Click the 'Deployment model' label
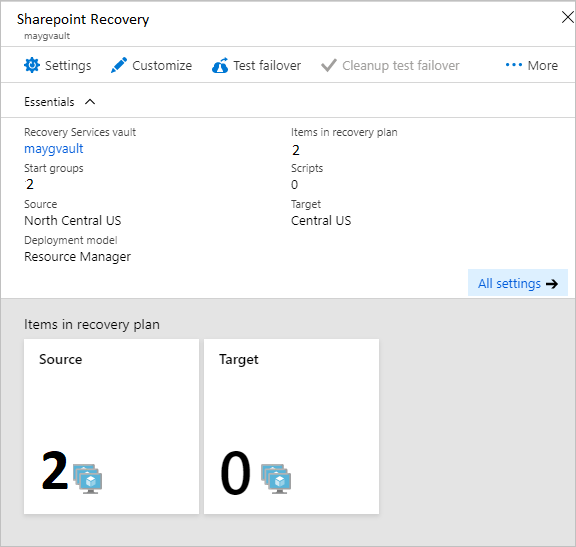 (x=71, y=240)
